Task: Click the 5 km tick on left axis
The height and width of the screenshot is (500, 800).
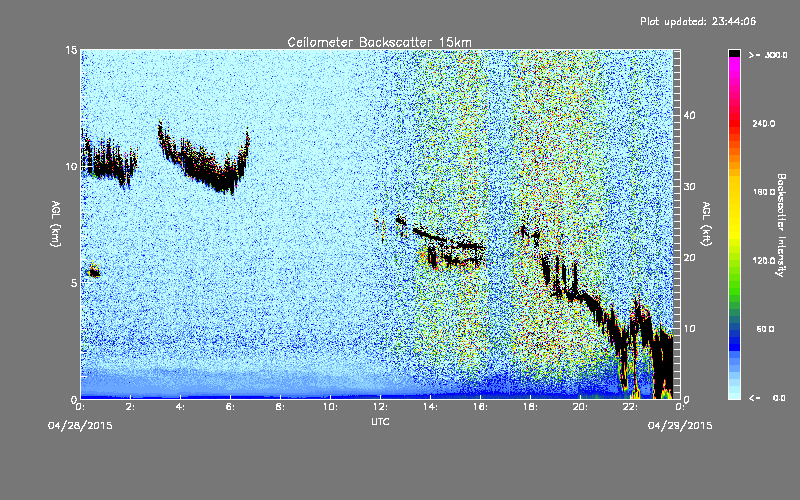Action: click(x=74, y=283)
